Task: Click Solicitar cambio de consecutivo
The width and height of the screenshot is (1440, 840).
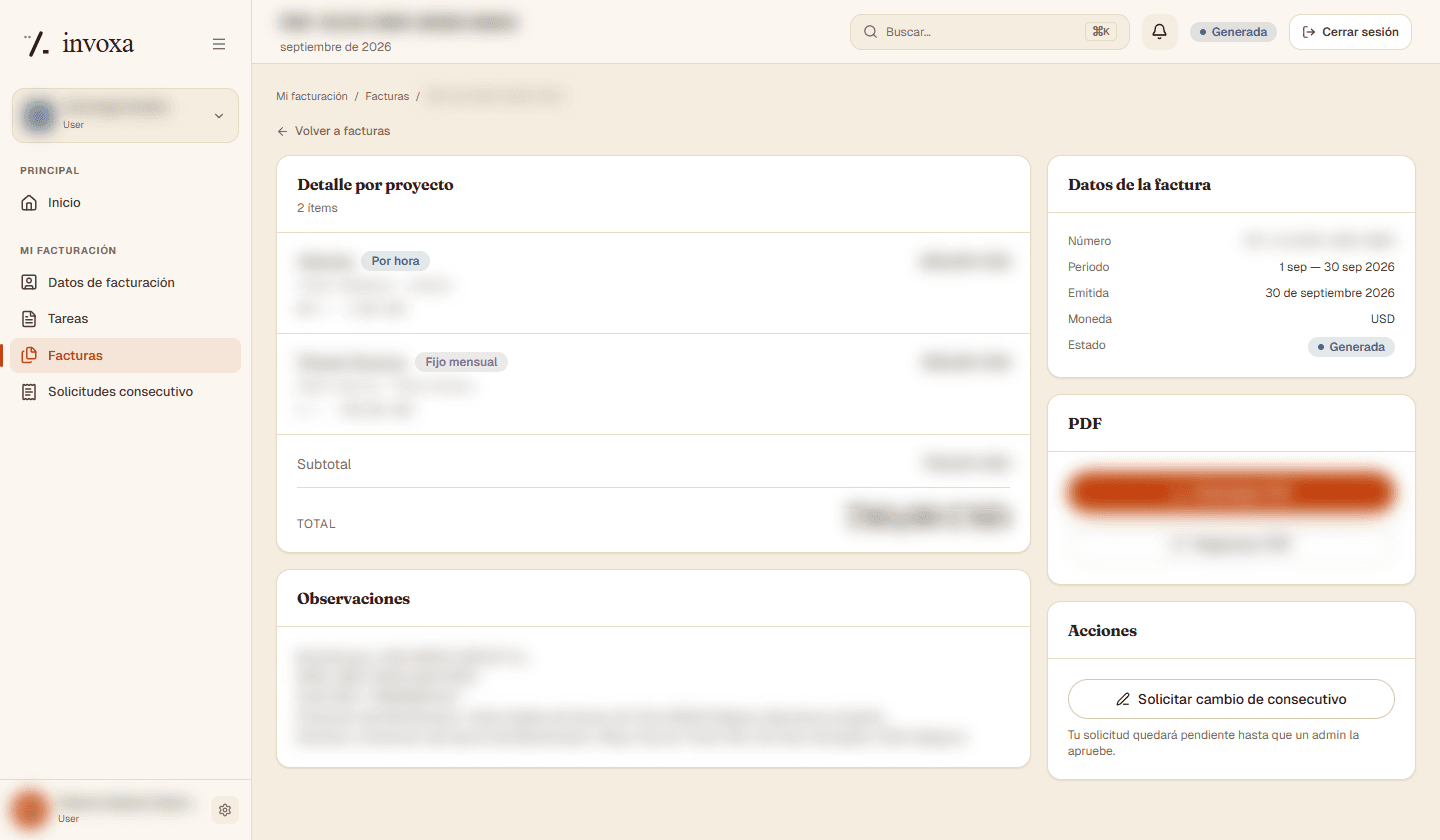Action: (1231, 699)
